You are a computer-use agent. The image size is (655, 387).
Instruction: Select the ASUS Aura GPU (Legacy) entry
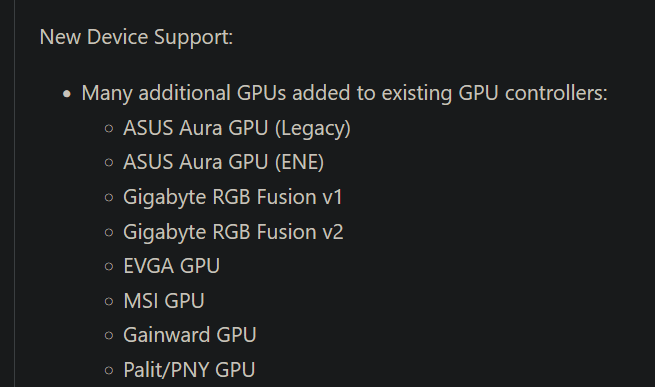[237, 128]
